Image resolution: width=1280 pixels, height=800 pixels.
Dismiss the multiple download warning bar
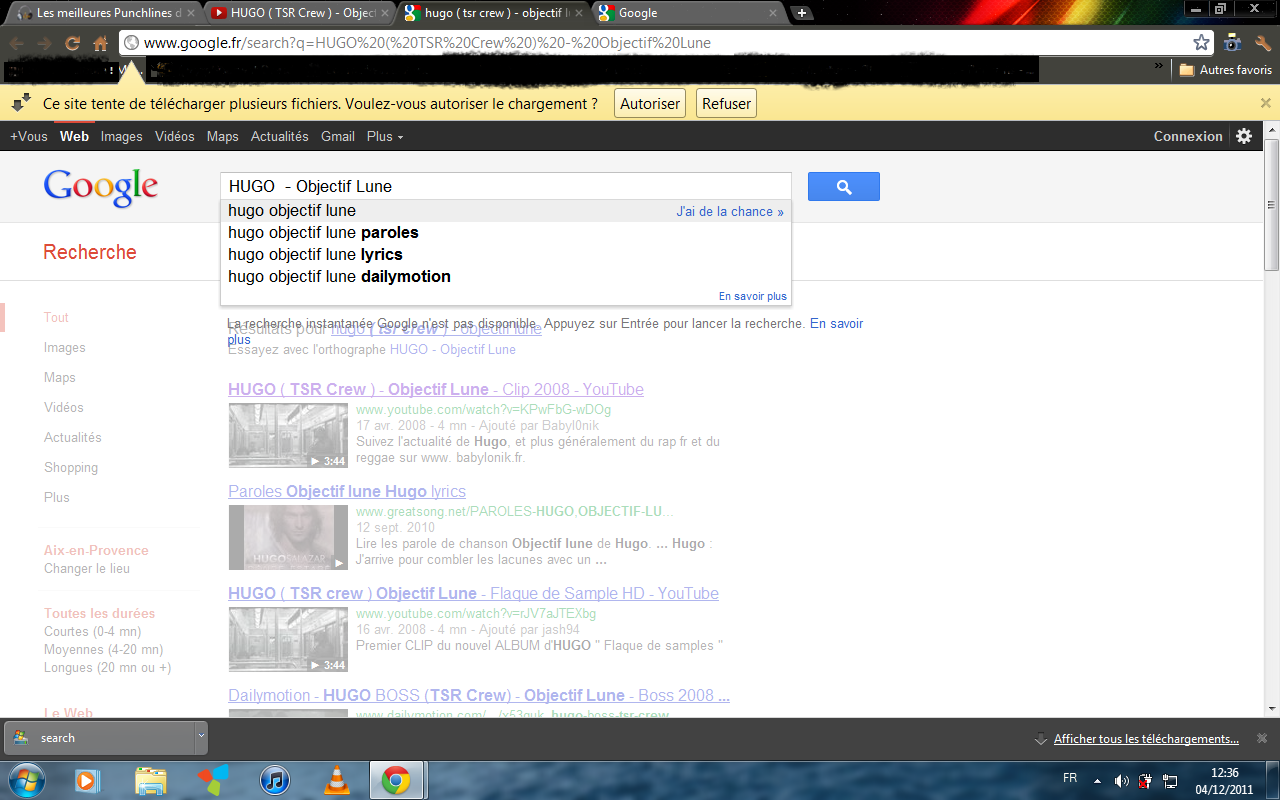(1265, 103)
